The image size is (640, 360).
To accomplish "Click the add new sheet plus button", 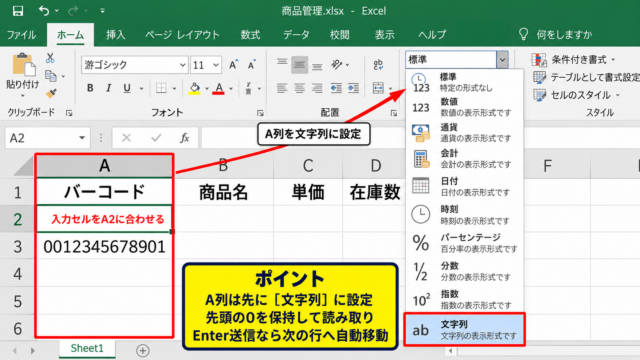I will pyautogui.click(x=142, y=350).
